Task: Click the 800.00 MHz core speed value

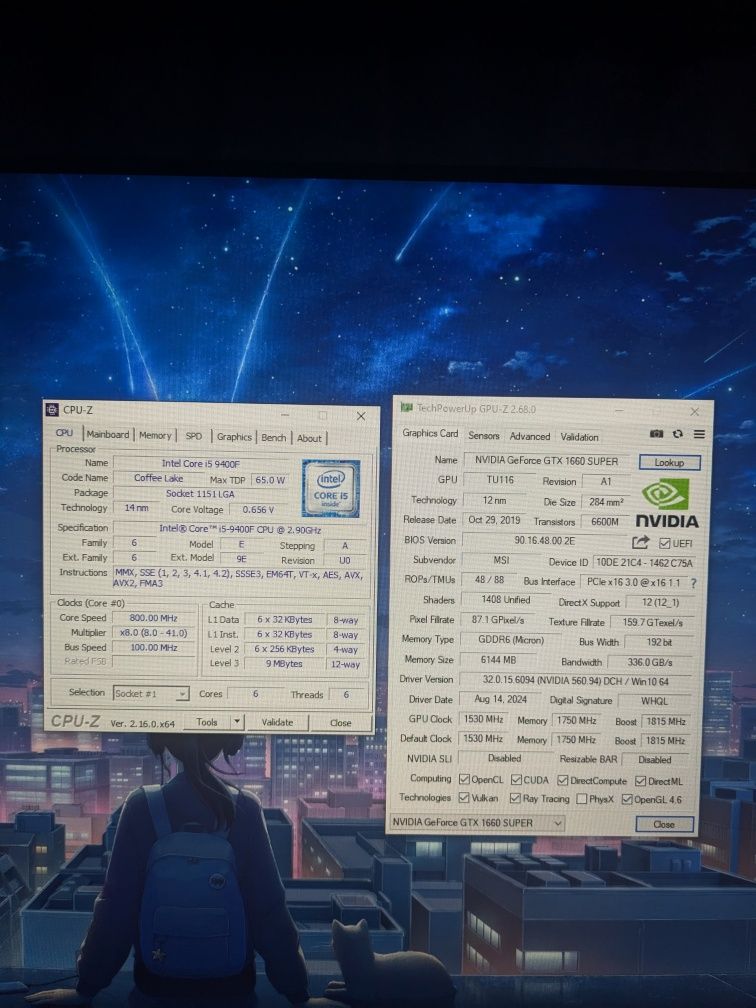Action: click(x=153, y=618)
